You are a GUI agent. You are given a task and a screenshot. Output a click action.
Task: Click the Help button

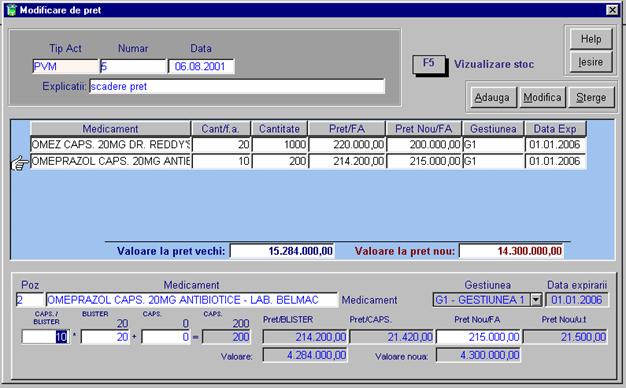591,39
